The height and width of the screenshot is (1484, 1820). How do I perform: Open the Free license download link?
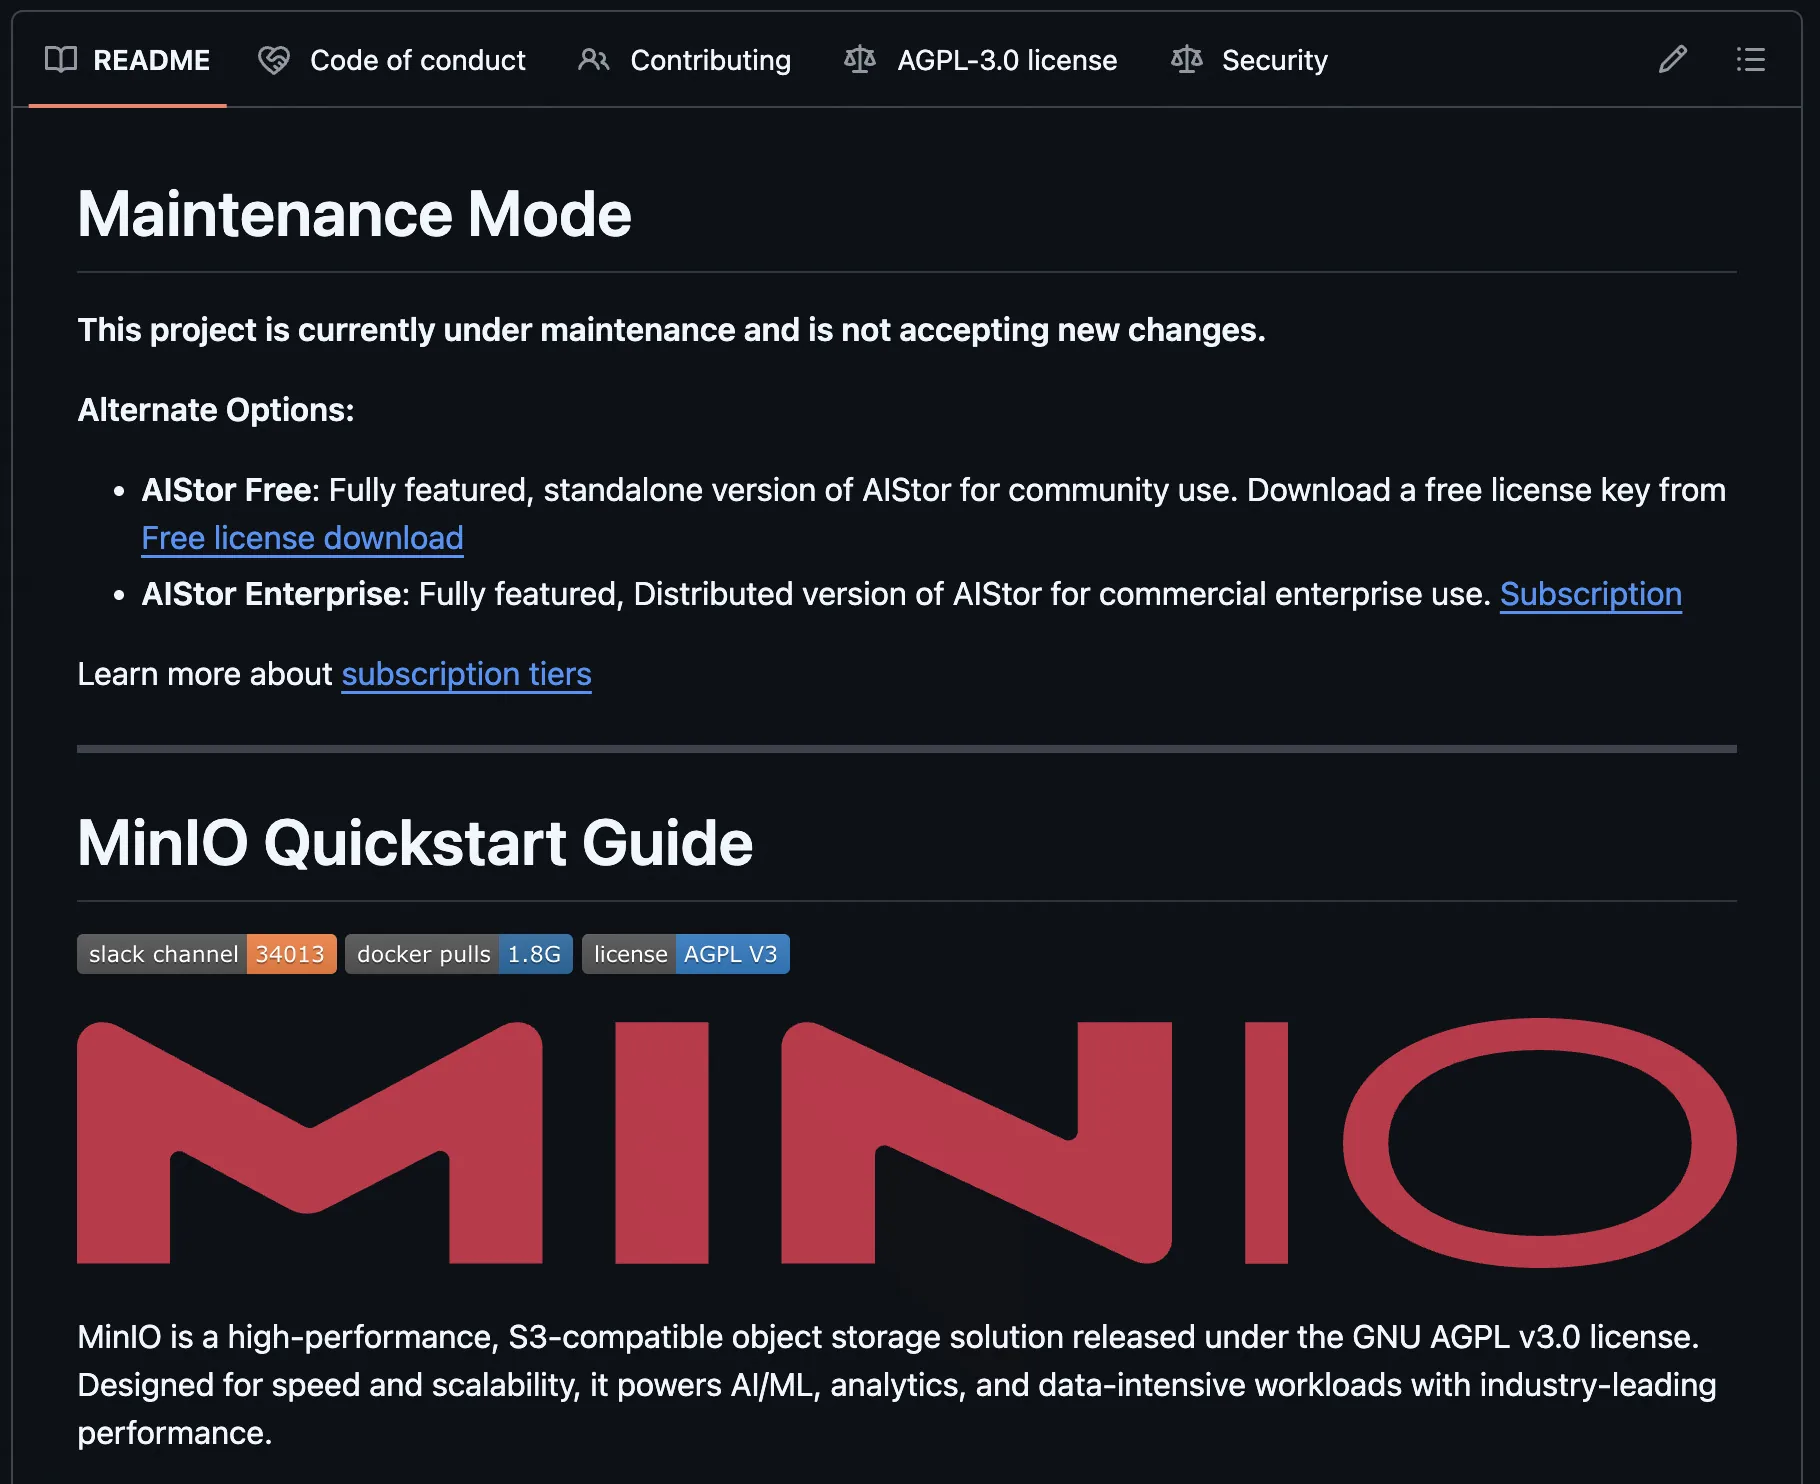[x=302, y=538]
